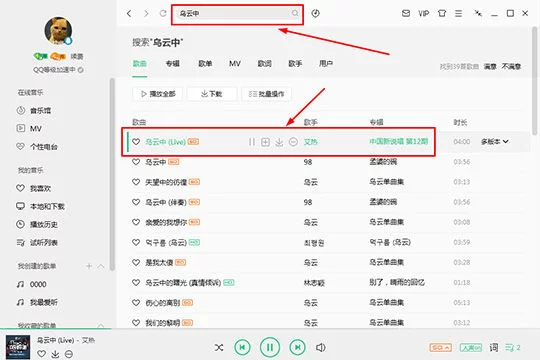Switch to 歌词 tab
Viewport: 540px width, 360px height.
coord(265,63)
